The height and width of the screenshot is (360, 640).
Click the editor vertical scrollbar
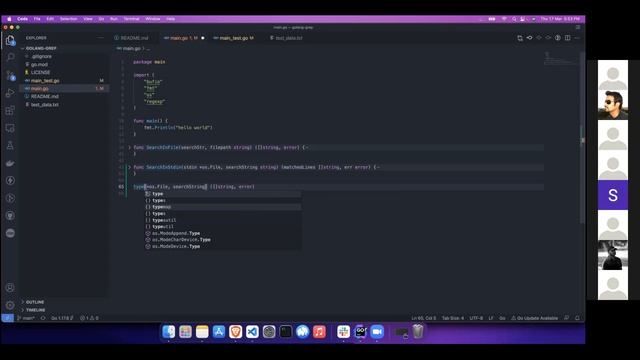tap(582, 139)
